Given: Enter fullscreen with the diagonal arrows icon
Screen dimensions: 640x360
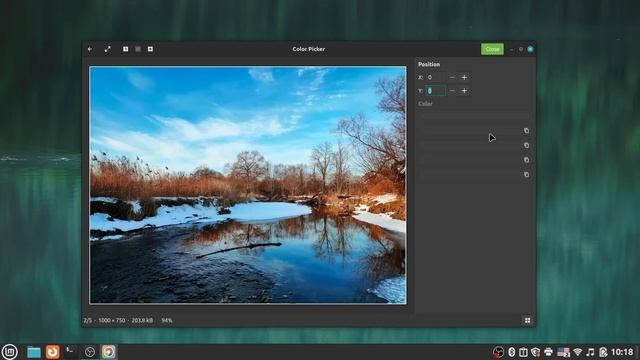Looking at the screenshot, I should [108, 49].
